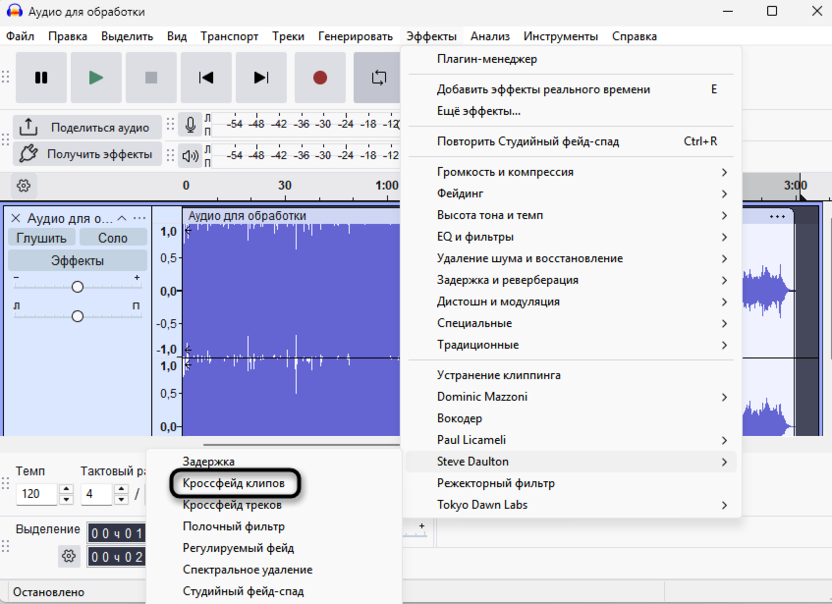Skip to the start of the track
Viewport: 832px width, 604px height.
pyautogui.click(x=206, y=78)
